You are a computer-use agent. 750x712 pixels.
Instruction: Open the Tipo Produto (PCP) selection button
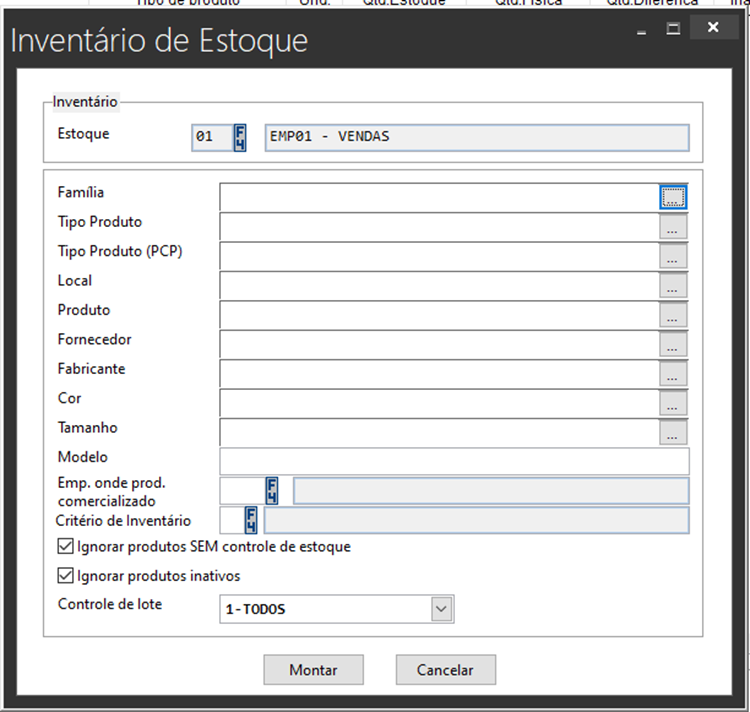(x=673, y=256)
